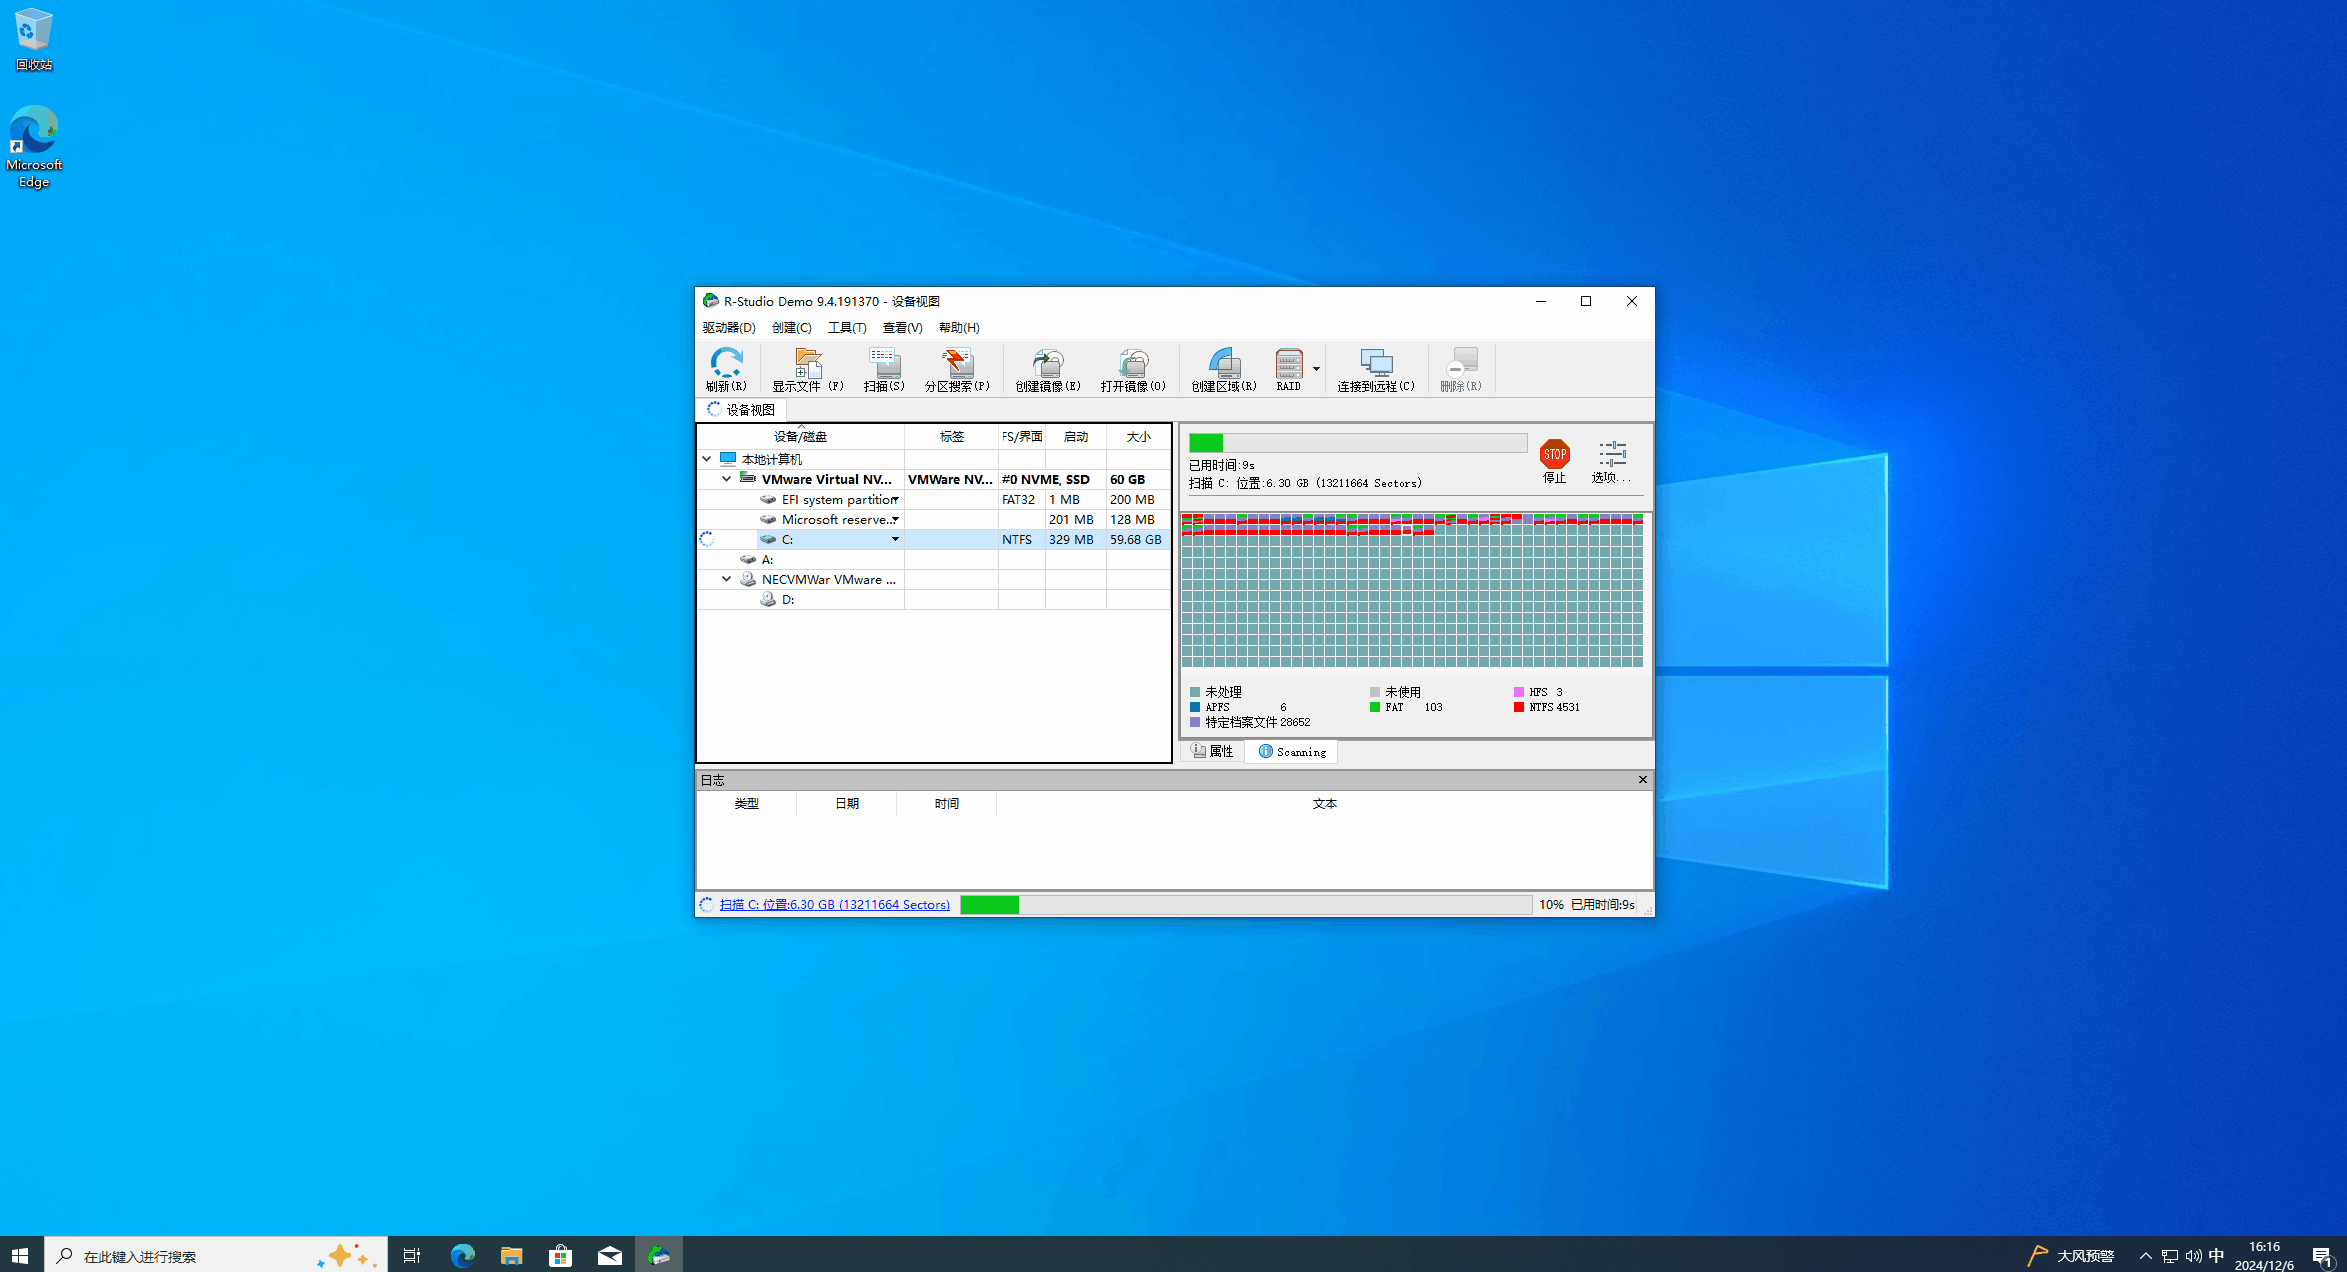Open File Explorer from the taskbar
Viewport: 2347px width, 1272px height.
[x=512, y=1255]
